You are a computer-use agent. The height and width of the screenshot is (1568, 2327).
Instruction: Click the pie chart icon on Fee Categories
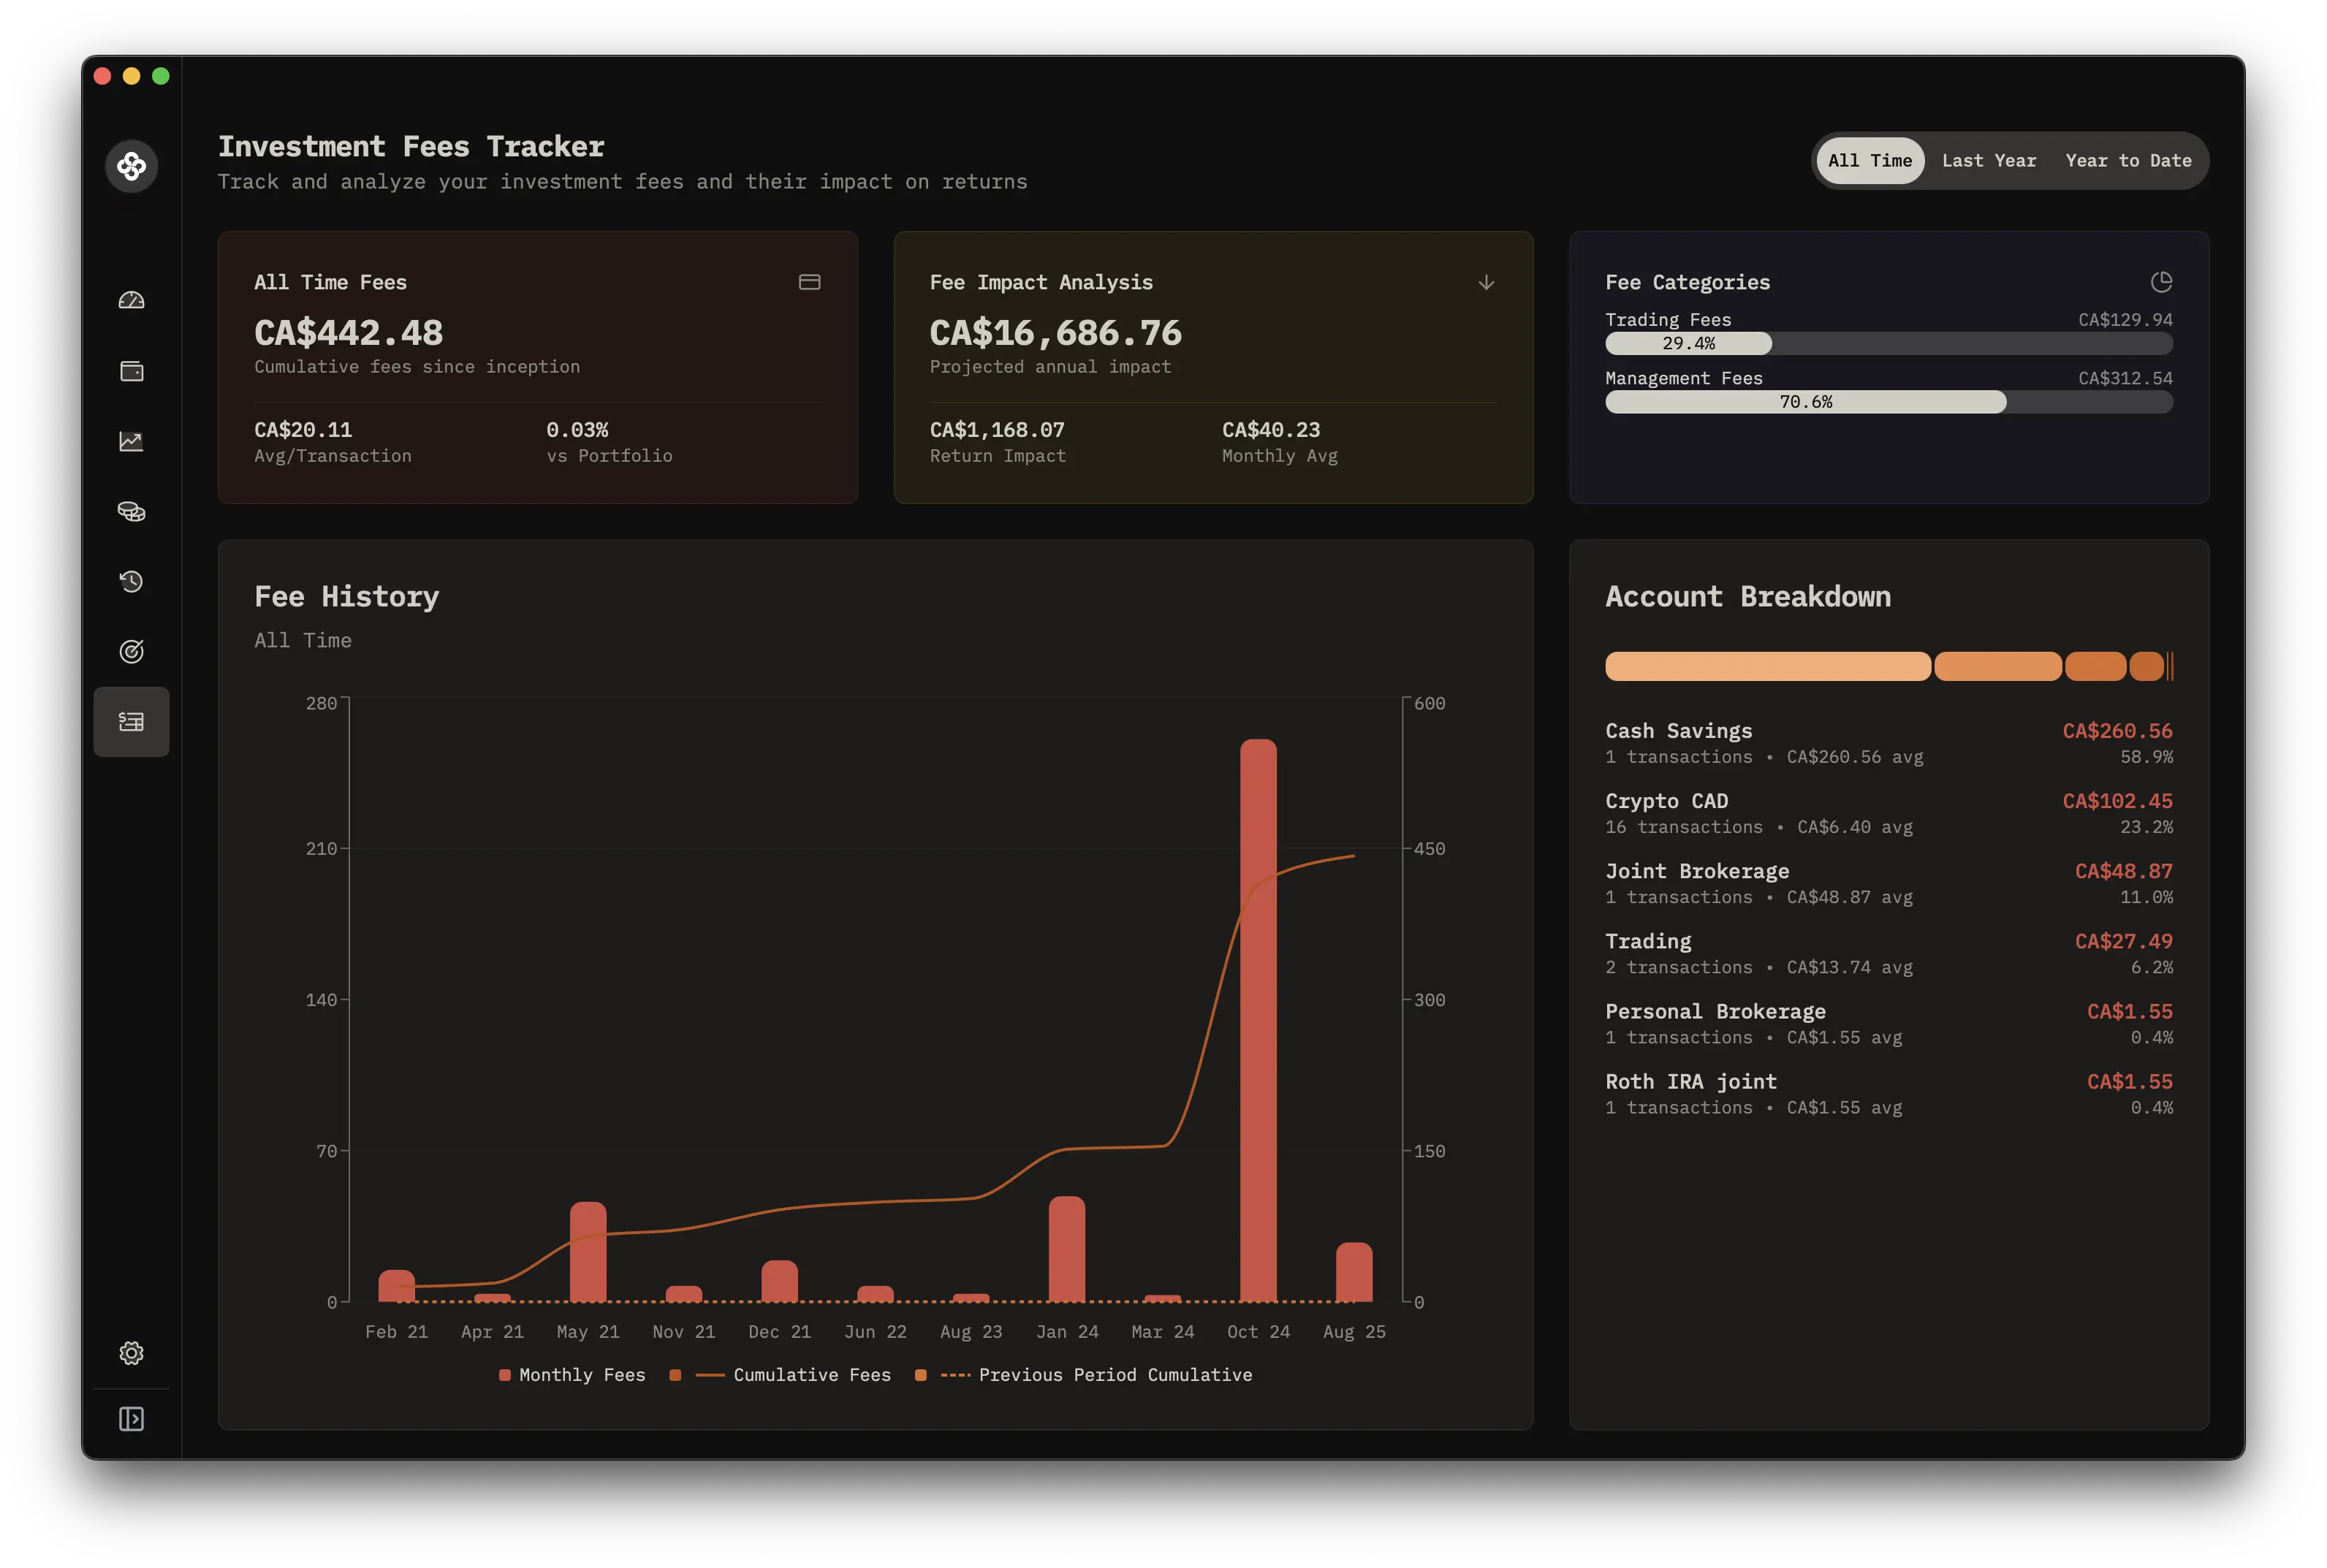(x=2161, y=283)
